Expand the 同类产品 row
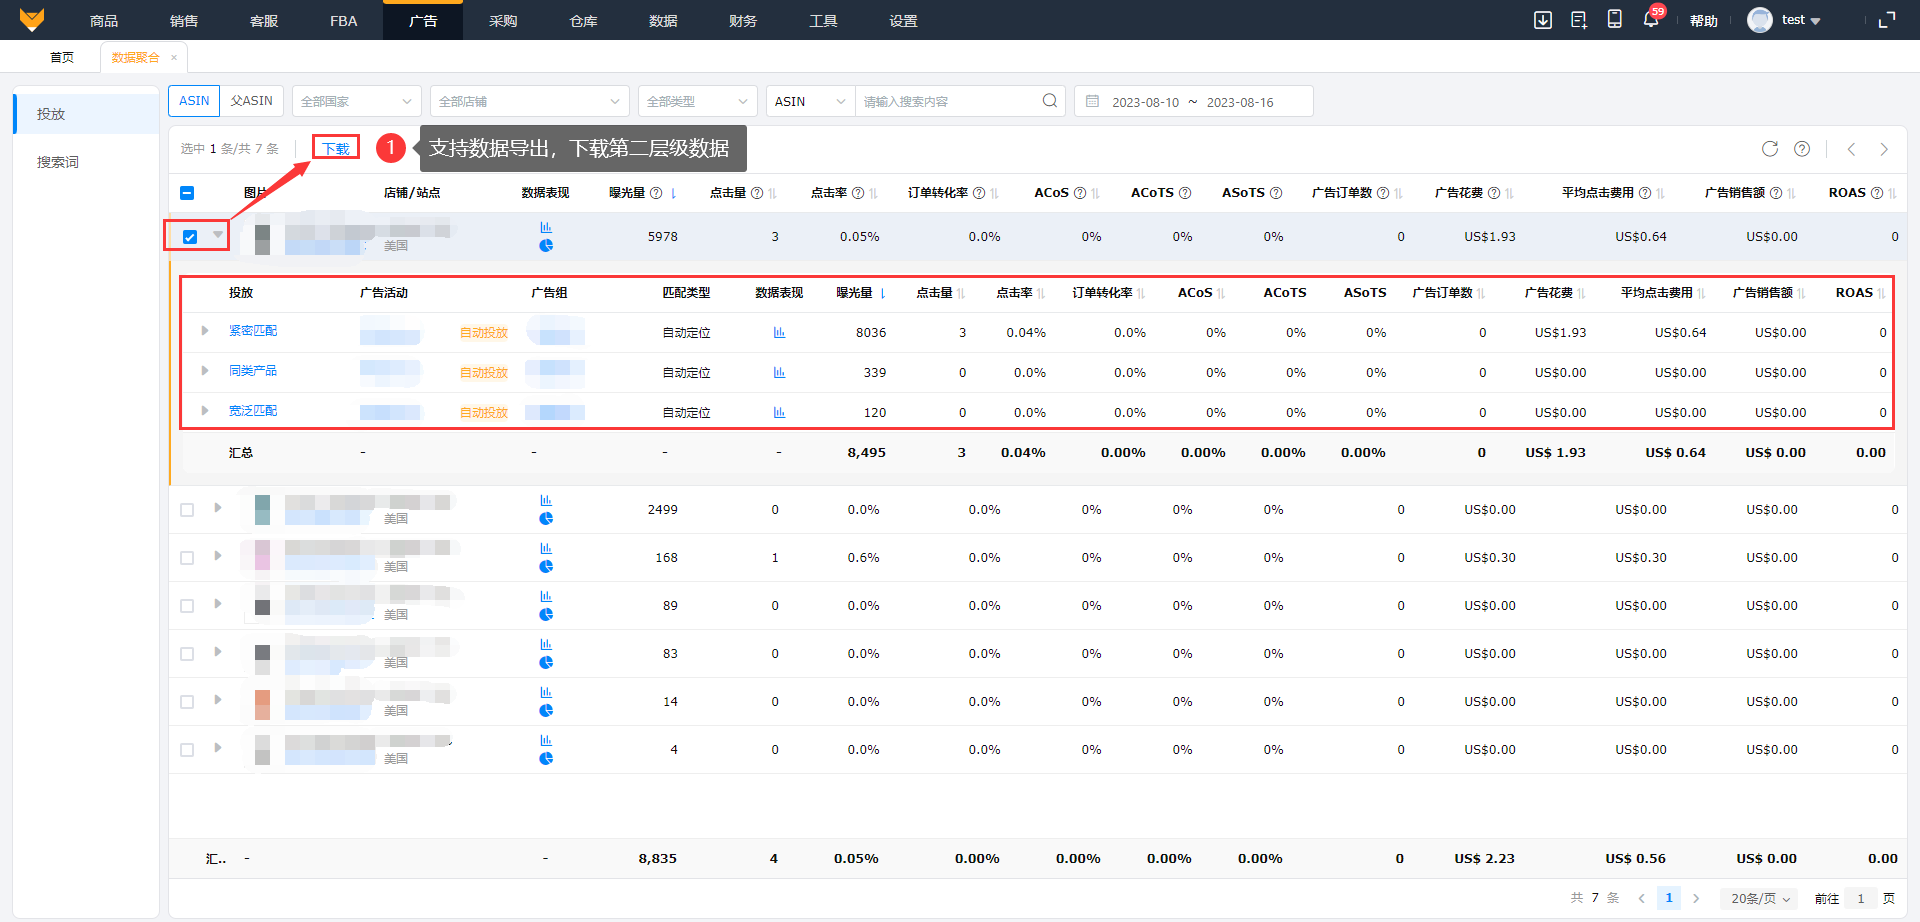Image resolution: width=1920 pixels, height=922 pixels. [x=205, y=371]
